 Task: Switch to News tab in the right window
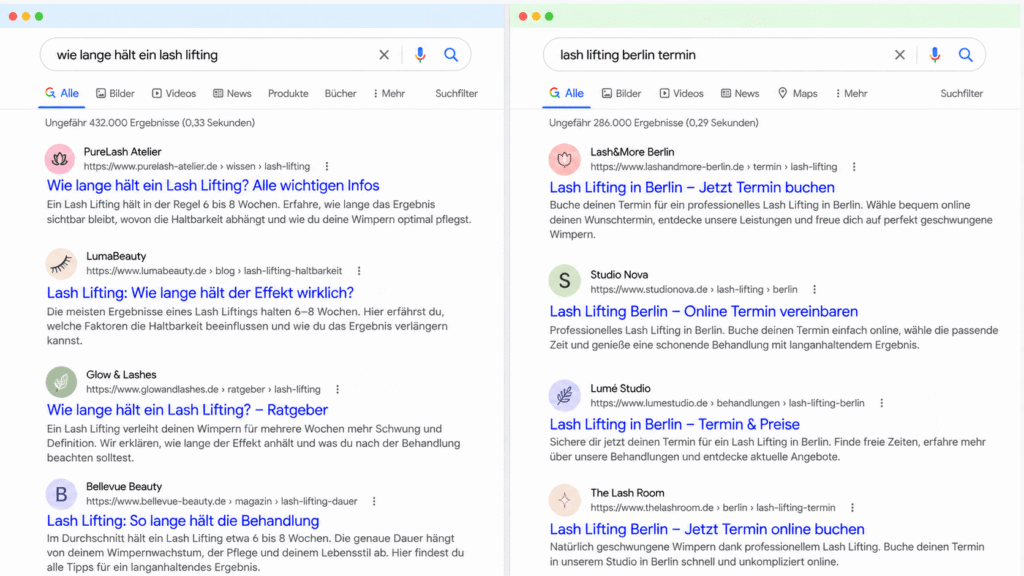coord(741,93)
